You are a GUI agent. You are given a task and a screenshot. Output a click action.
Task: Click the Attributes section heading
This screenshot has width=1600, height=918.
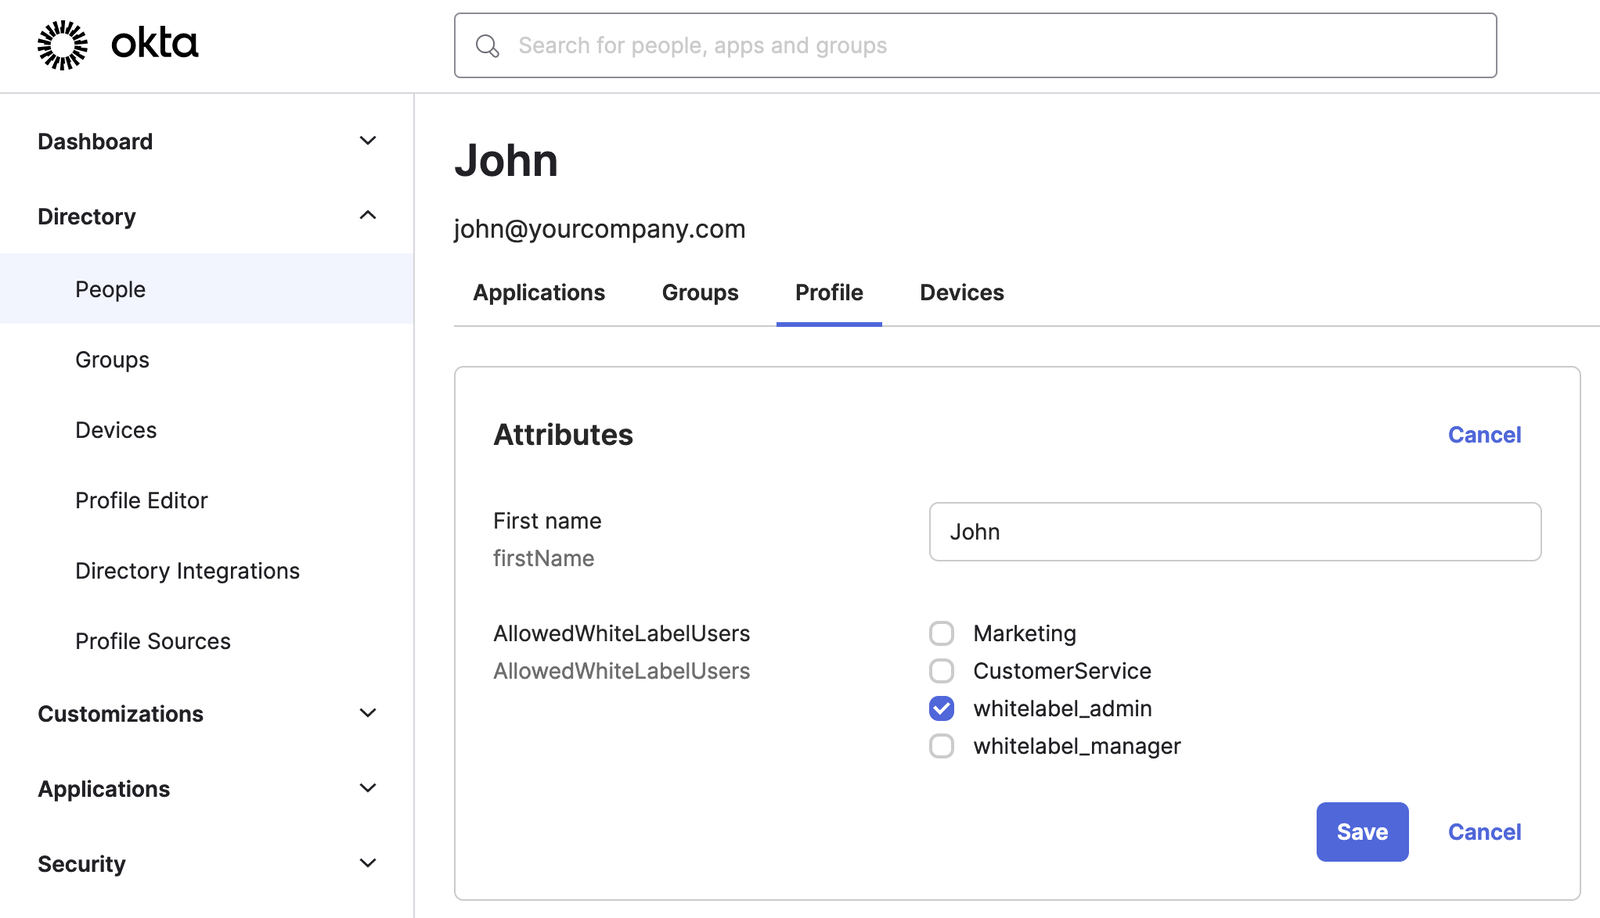point(563,435)
